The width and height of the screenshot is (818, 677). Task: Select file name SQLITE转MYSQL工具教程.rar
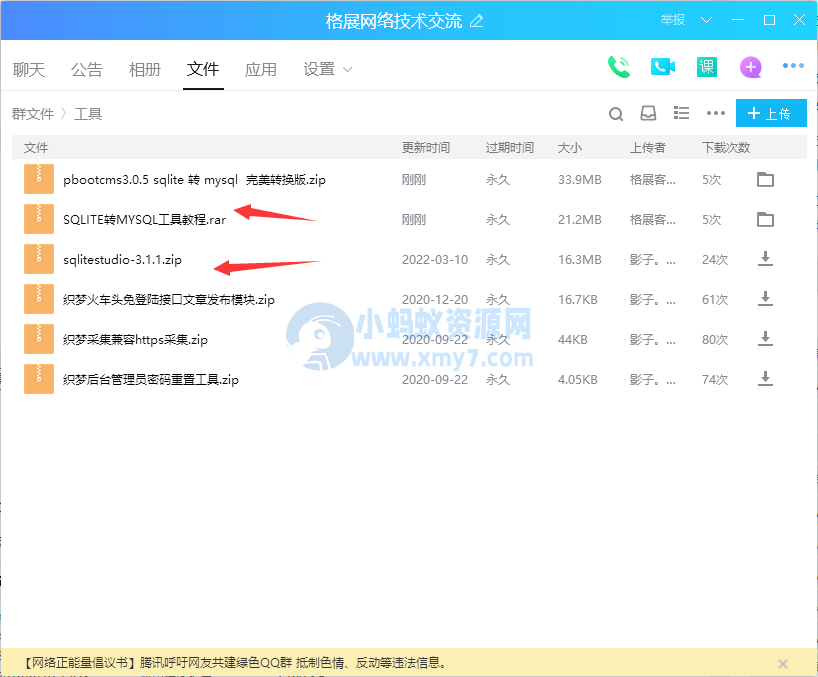tap(145, 220)
